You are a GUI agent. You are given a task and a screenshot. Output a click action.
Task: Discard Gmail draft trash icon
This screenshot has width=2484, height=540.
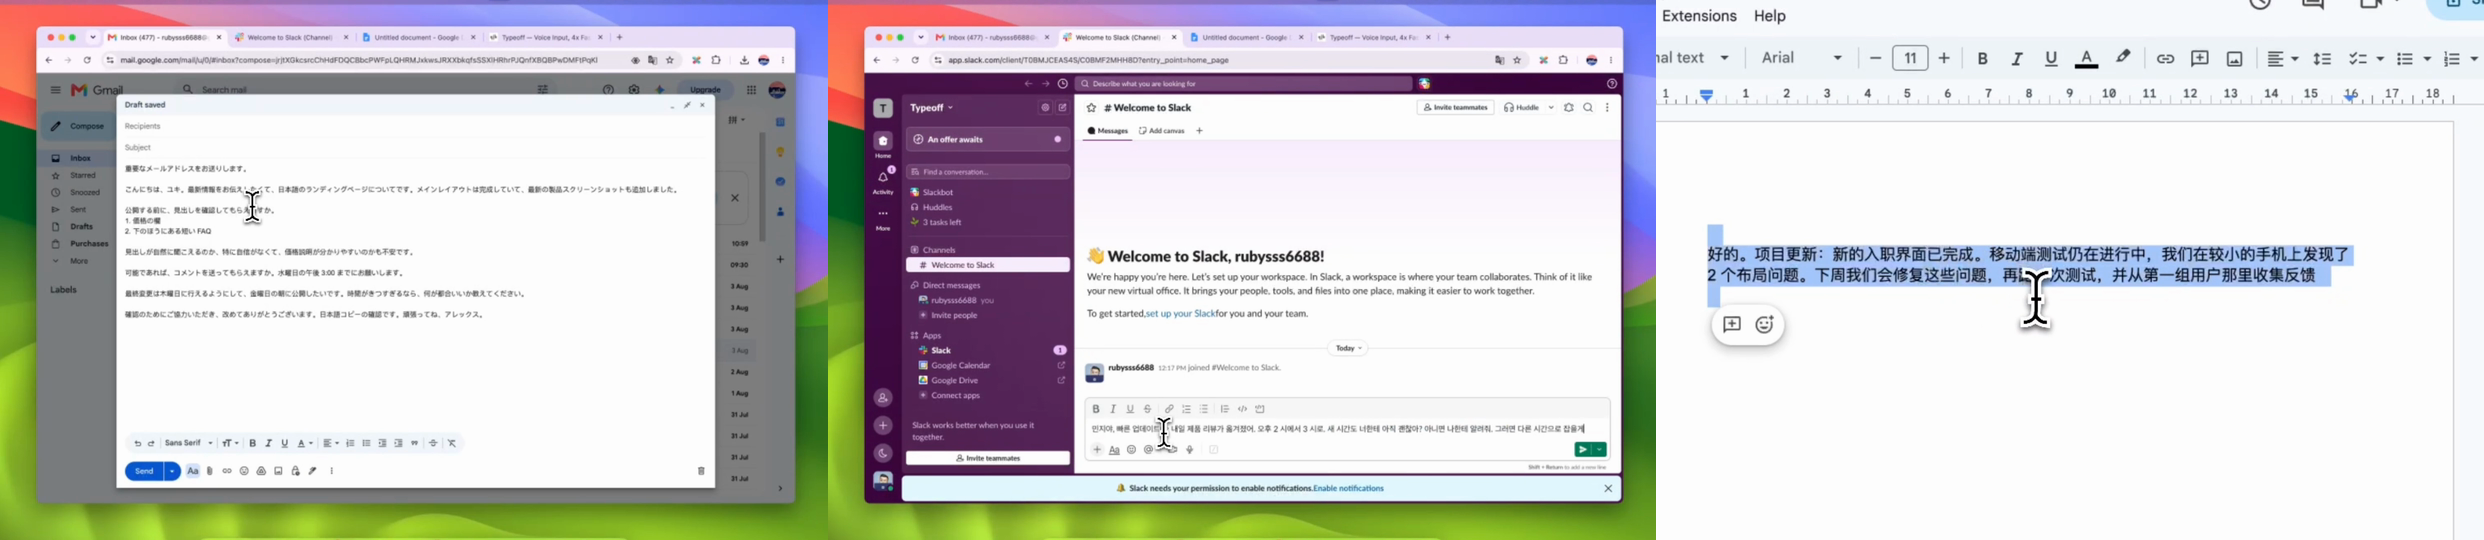(701, 471)
